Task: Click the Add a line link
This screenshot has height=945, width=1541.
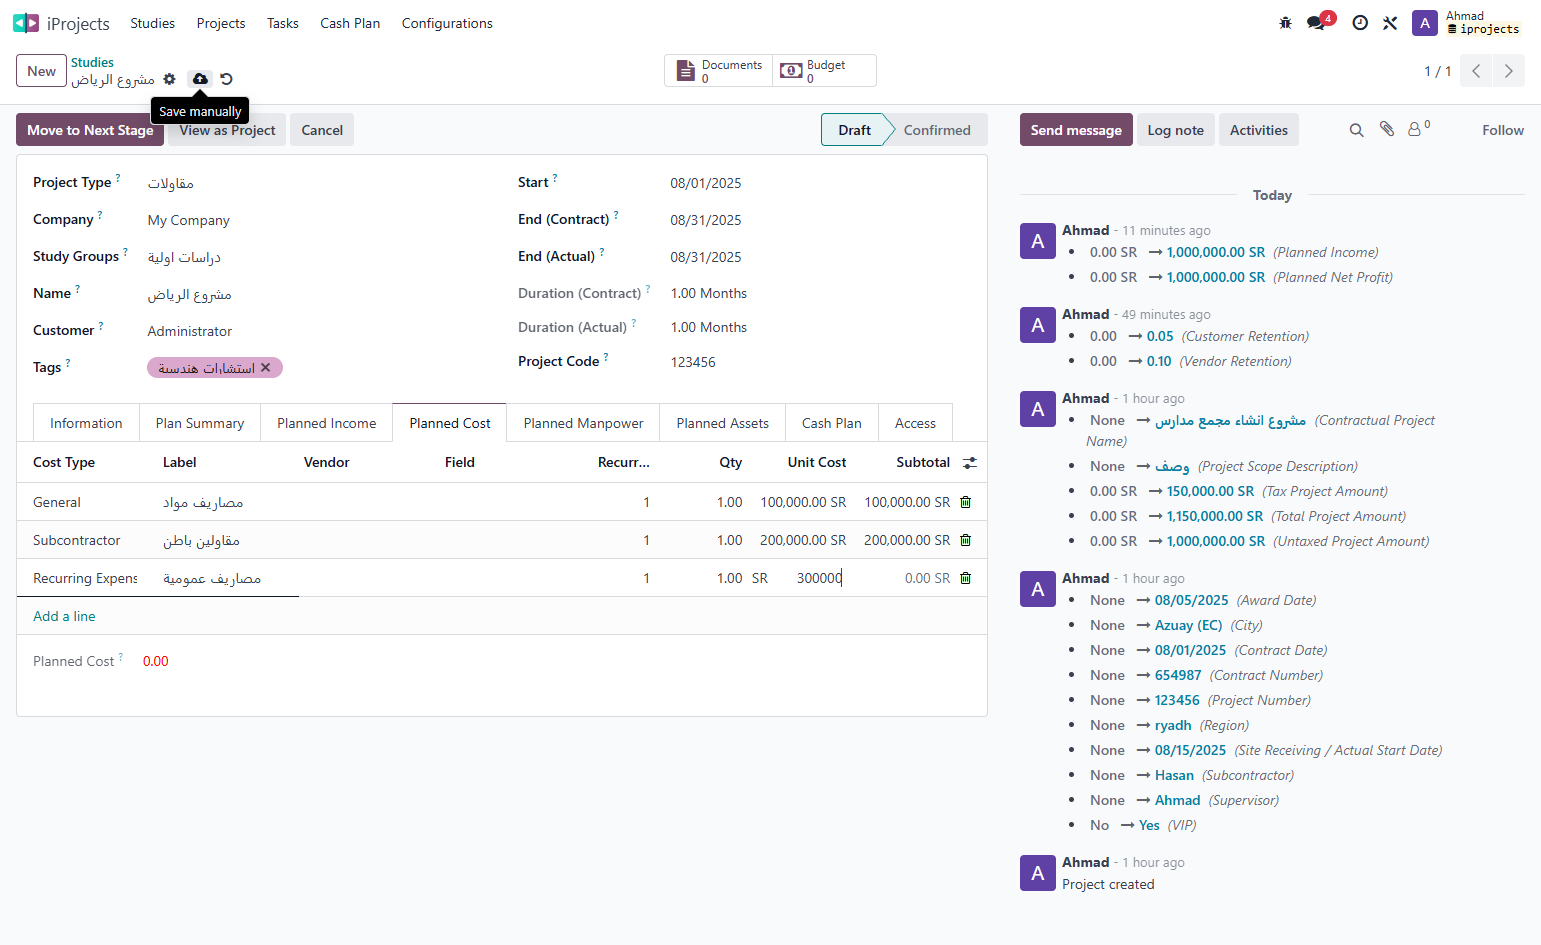Action: coord(64,616)
